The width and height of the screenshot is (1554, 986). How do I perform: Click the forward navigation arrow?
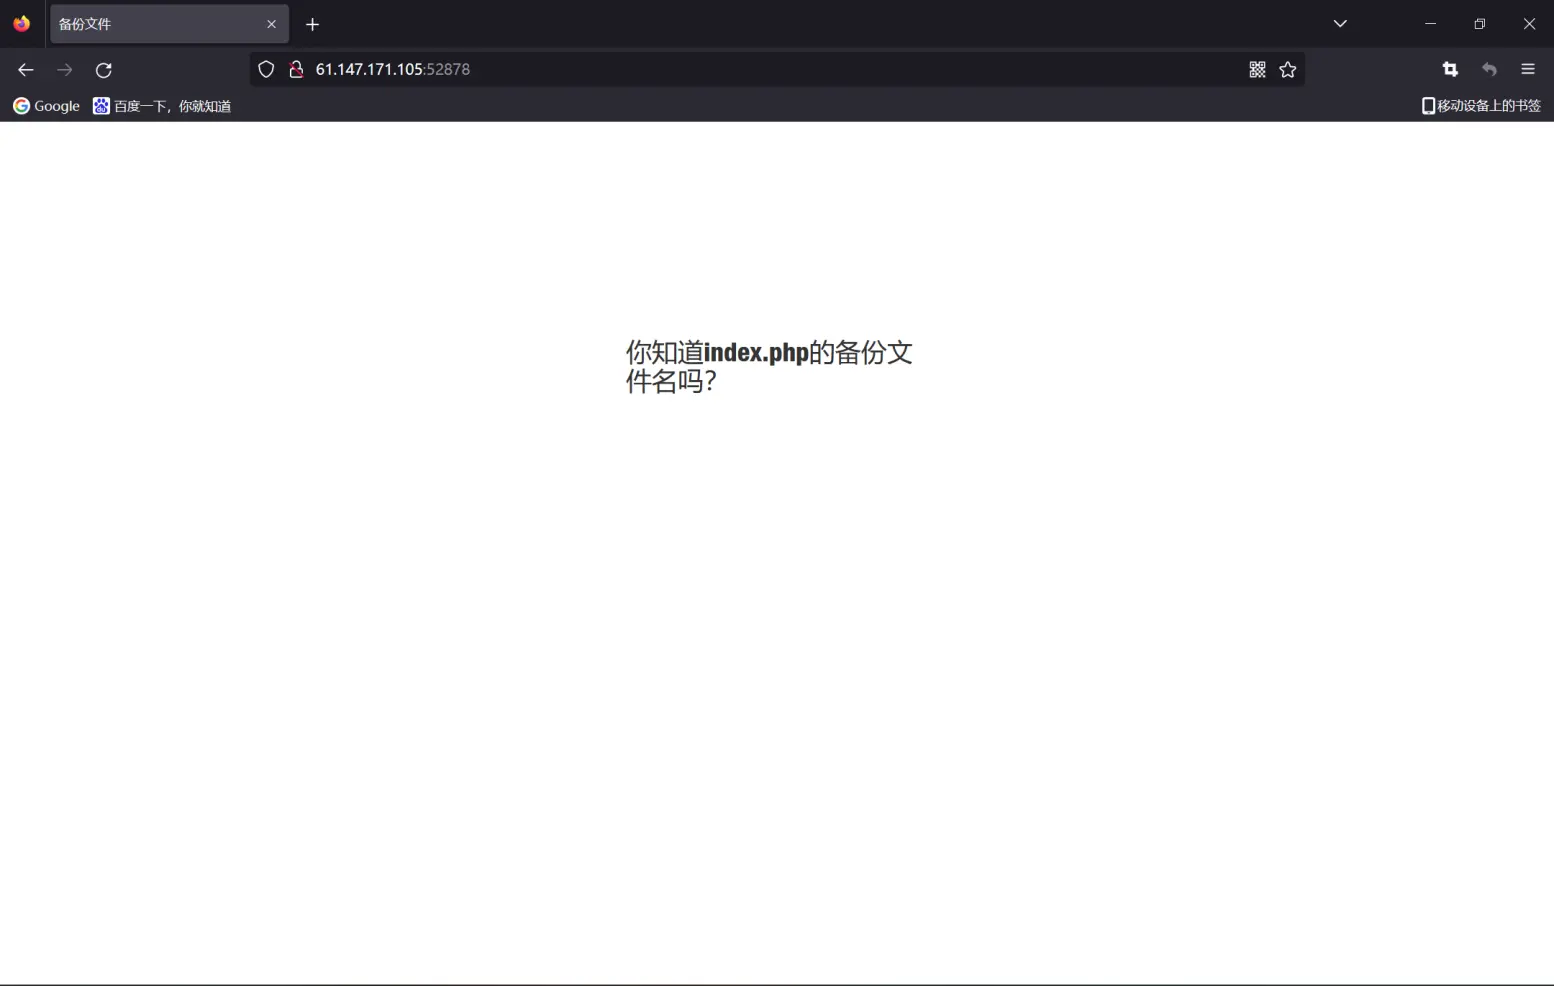point(65,70)
